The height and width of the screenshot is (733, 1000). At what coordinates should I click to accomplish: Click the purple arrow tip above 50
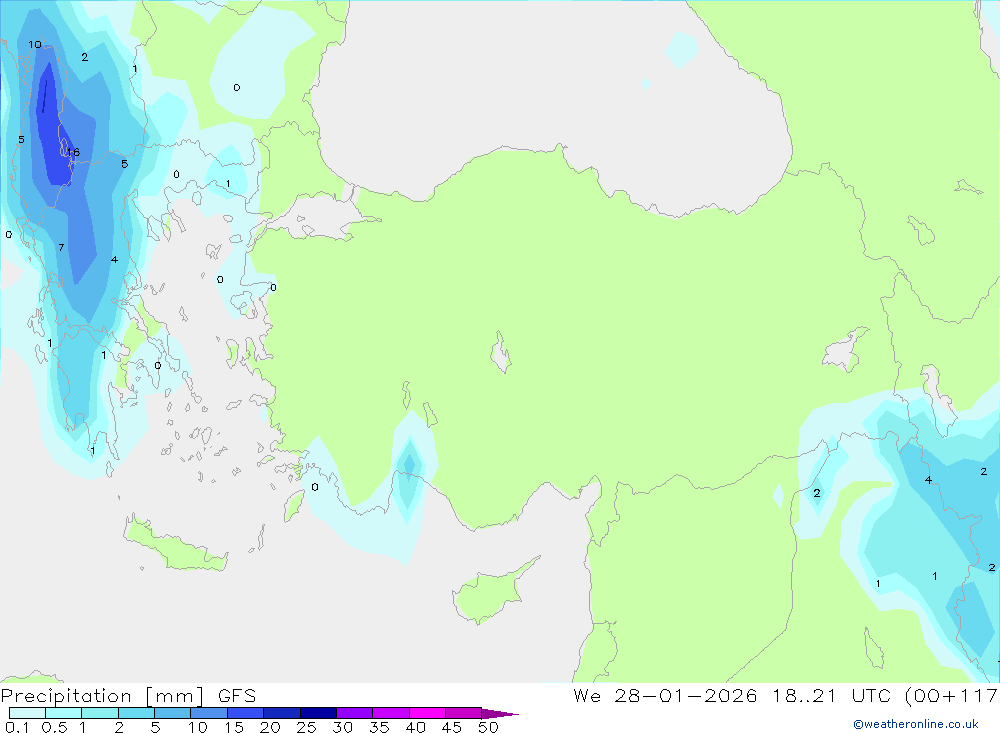(501, 714)
